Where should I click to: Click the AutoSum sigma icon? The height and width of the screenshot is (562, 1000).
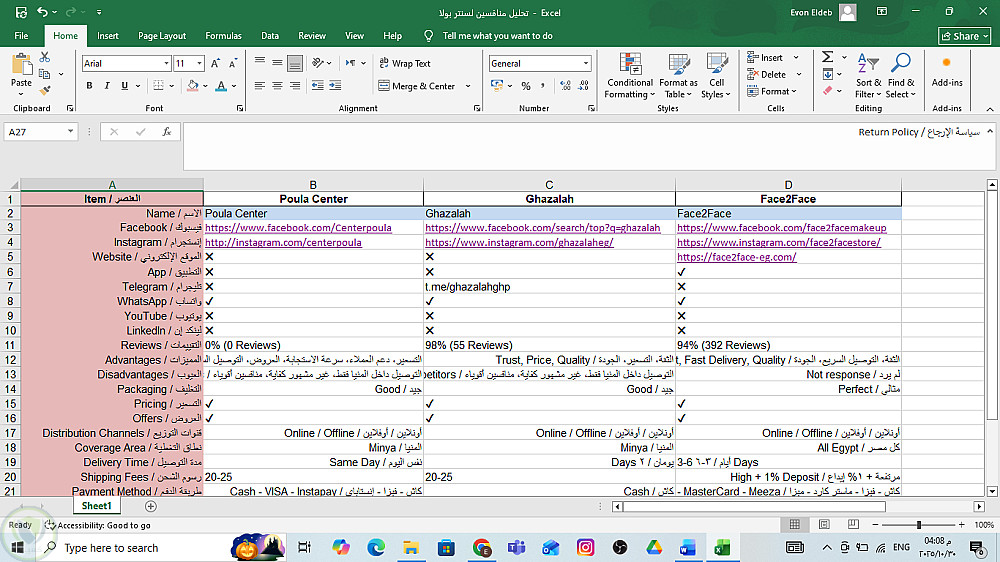(x=828, y=57)
